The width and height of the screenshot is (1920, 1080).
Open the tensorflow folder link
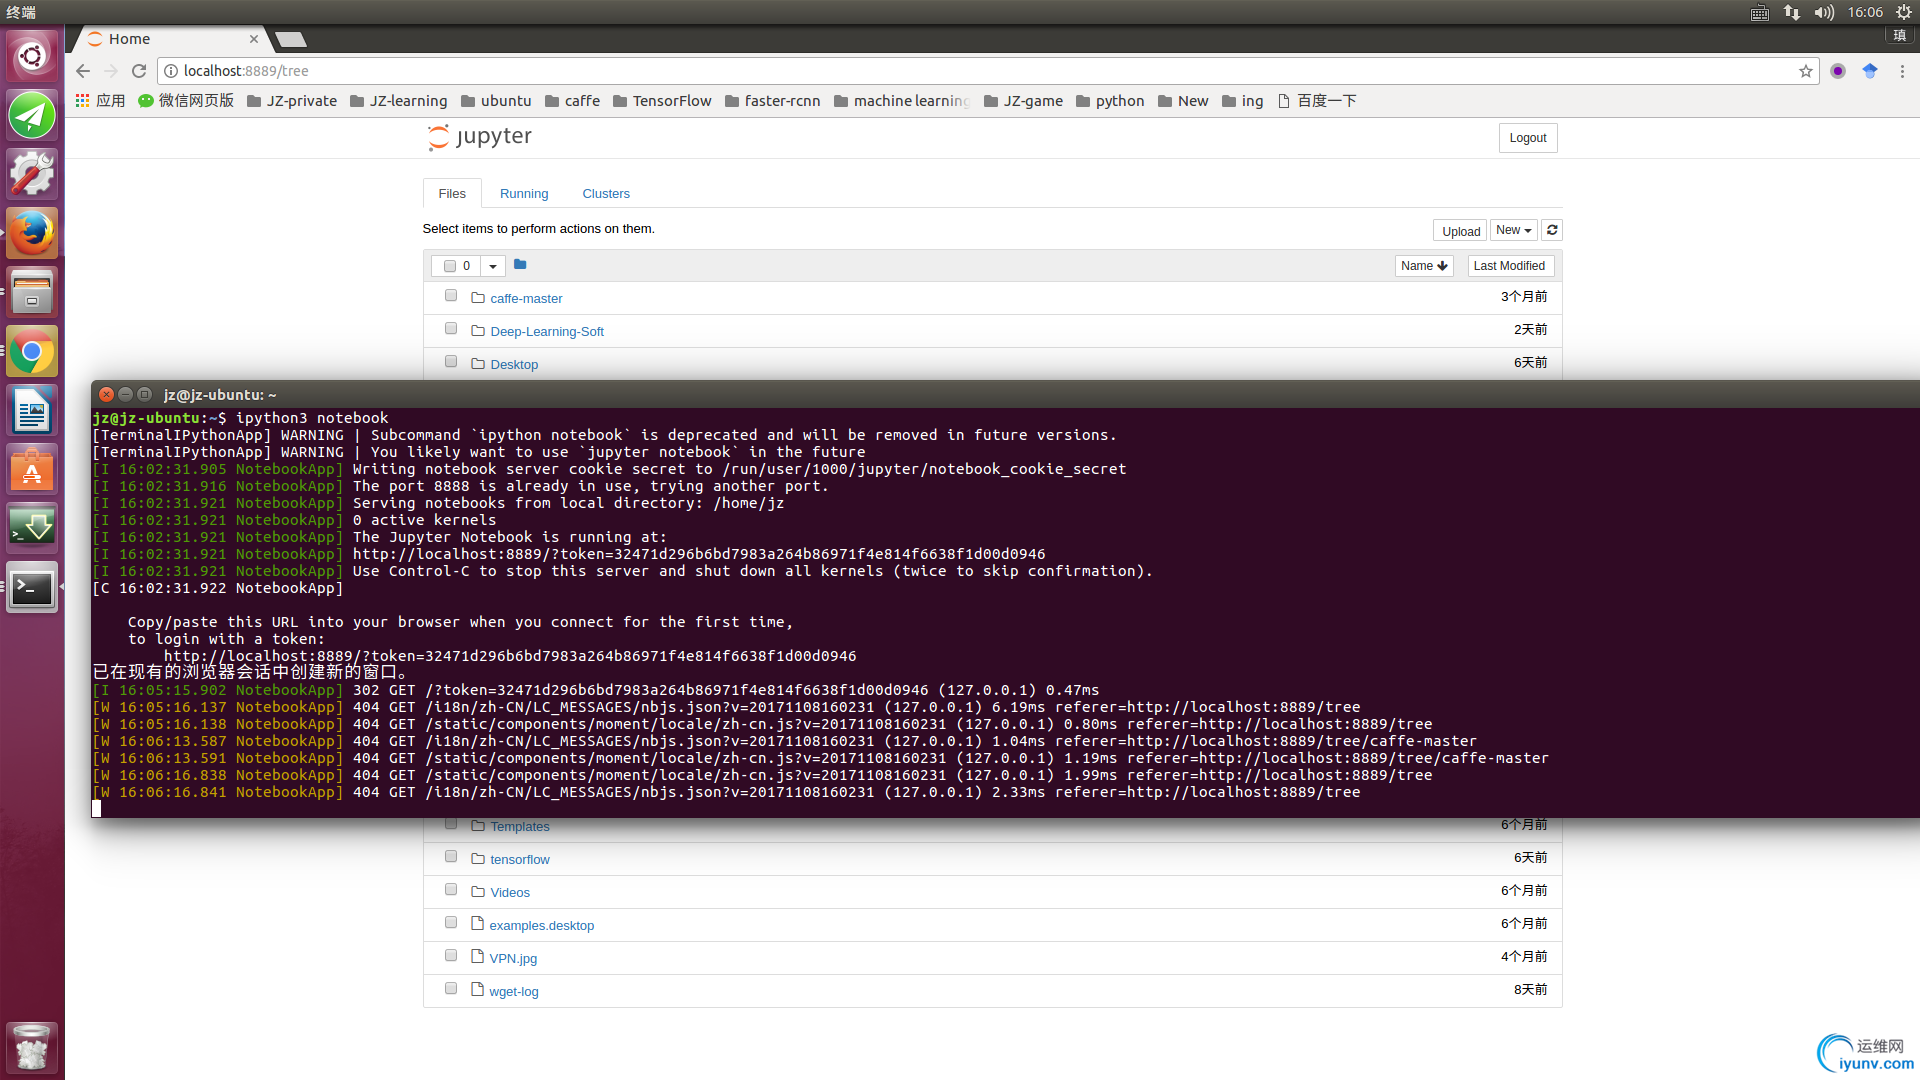(520, 859)
